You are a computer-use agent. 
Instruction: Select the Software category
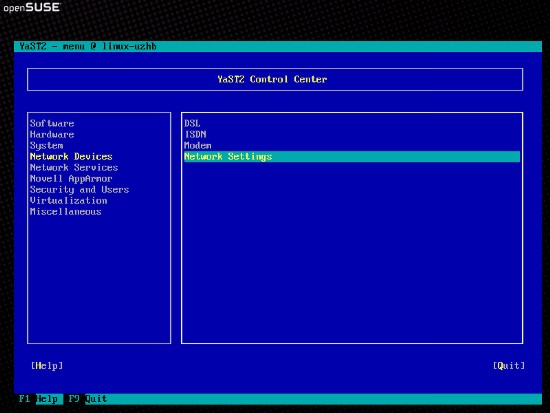point(52,124)
